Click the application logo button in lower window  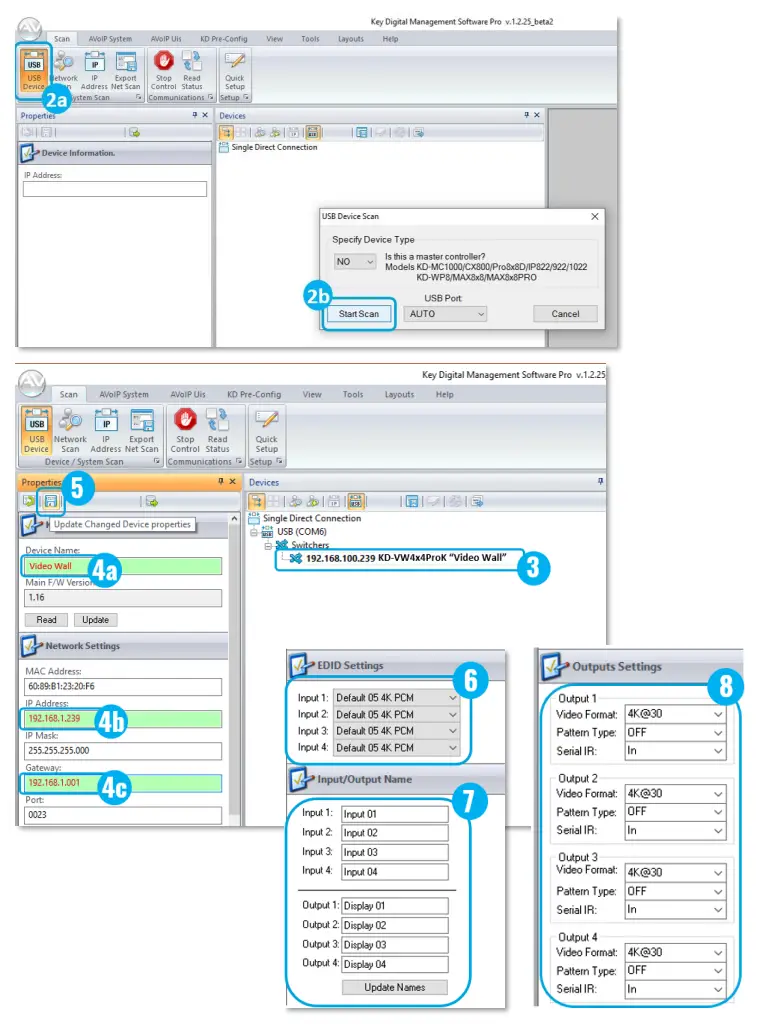click(31, 382)
